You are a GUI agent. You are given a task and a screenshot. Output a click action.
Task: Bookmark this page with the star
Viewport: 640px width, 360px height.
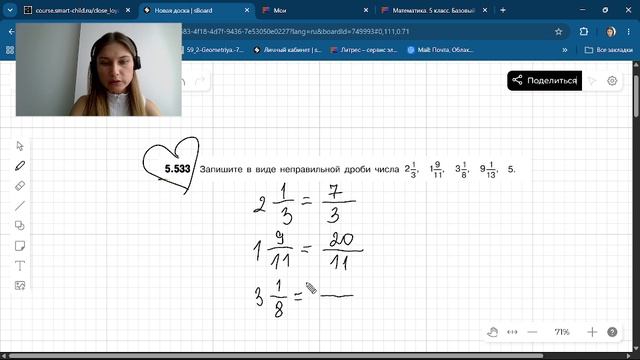click(558, 31)
